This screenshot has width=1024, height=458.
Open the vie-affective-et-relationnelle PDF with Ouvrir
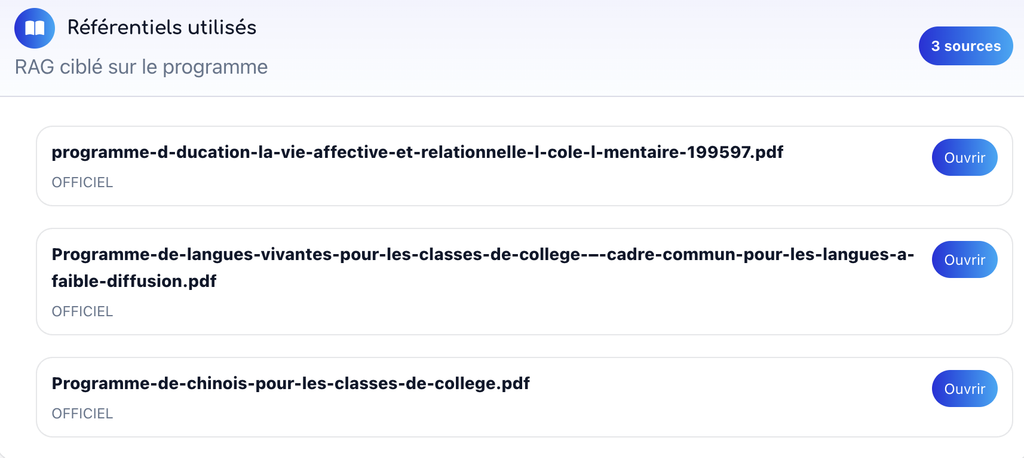click(x=965, y=157)
